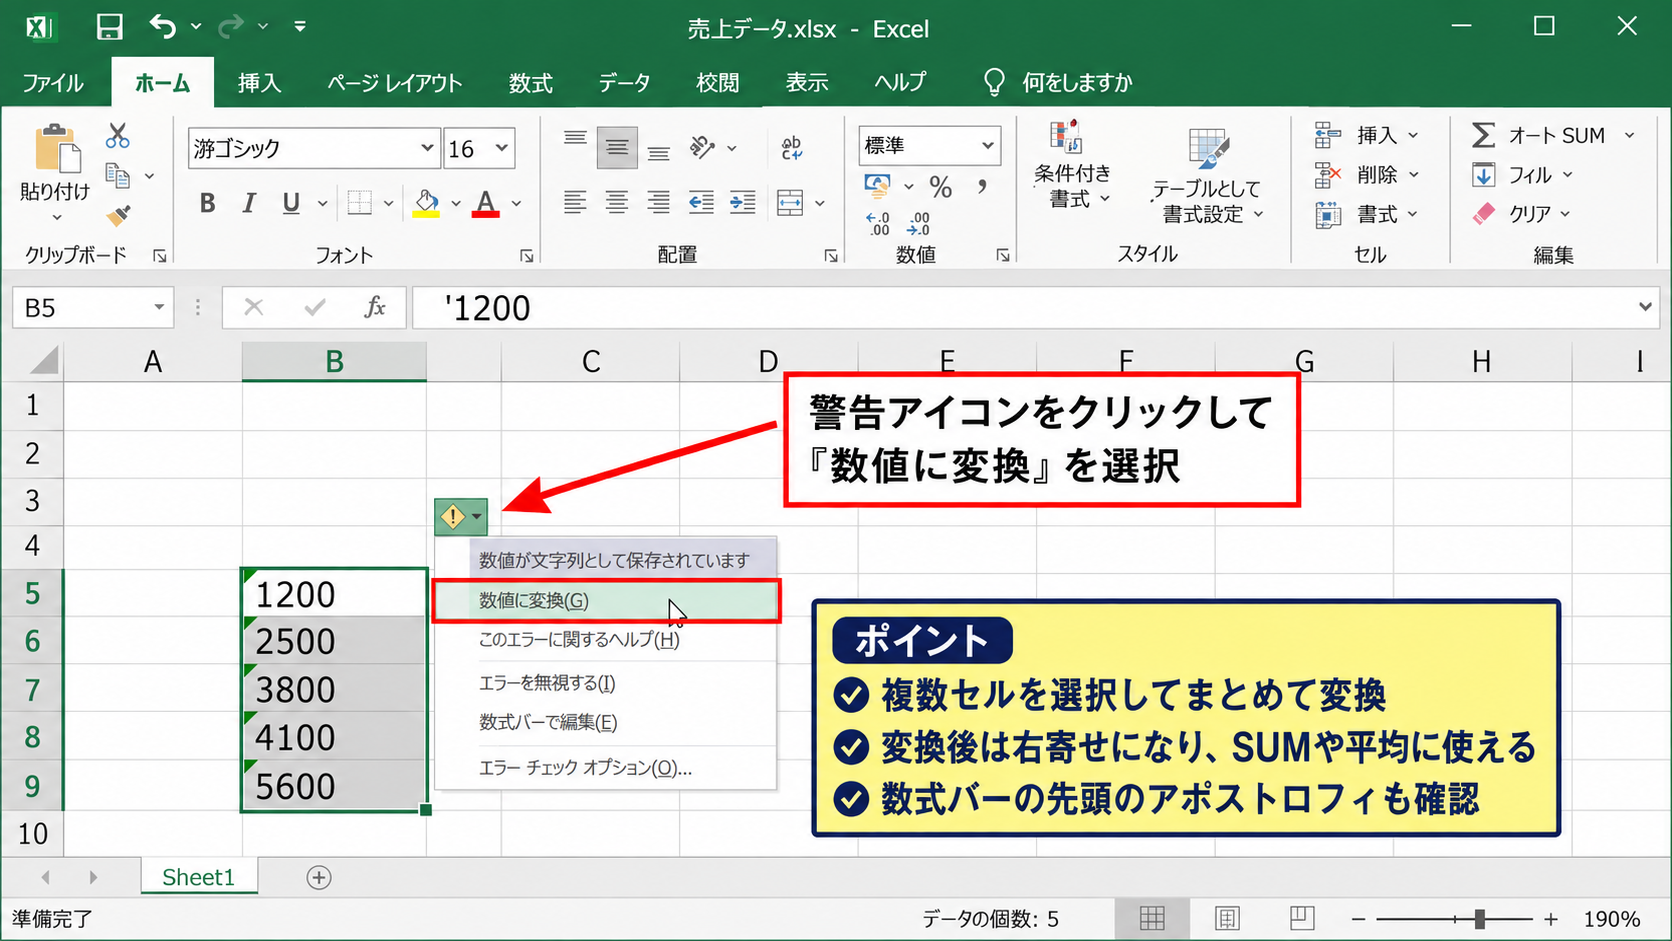Center text horizontally
The image size is (1672, 941).
click(617, 203)
